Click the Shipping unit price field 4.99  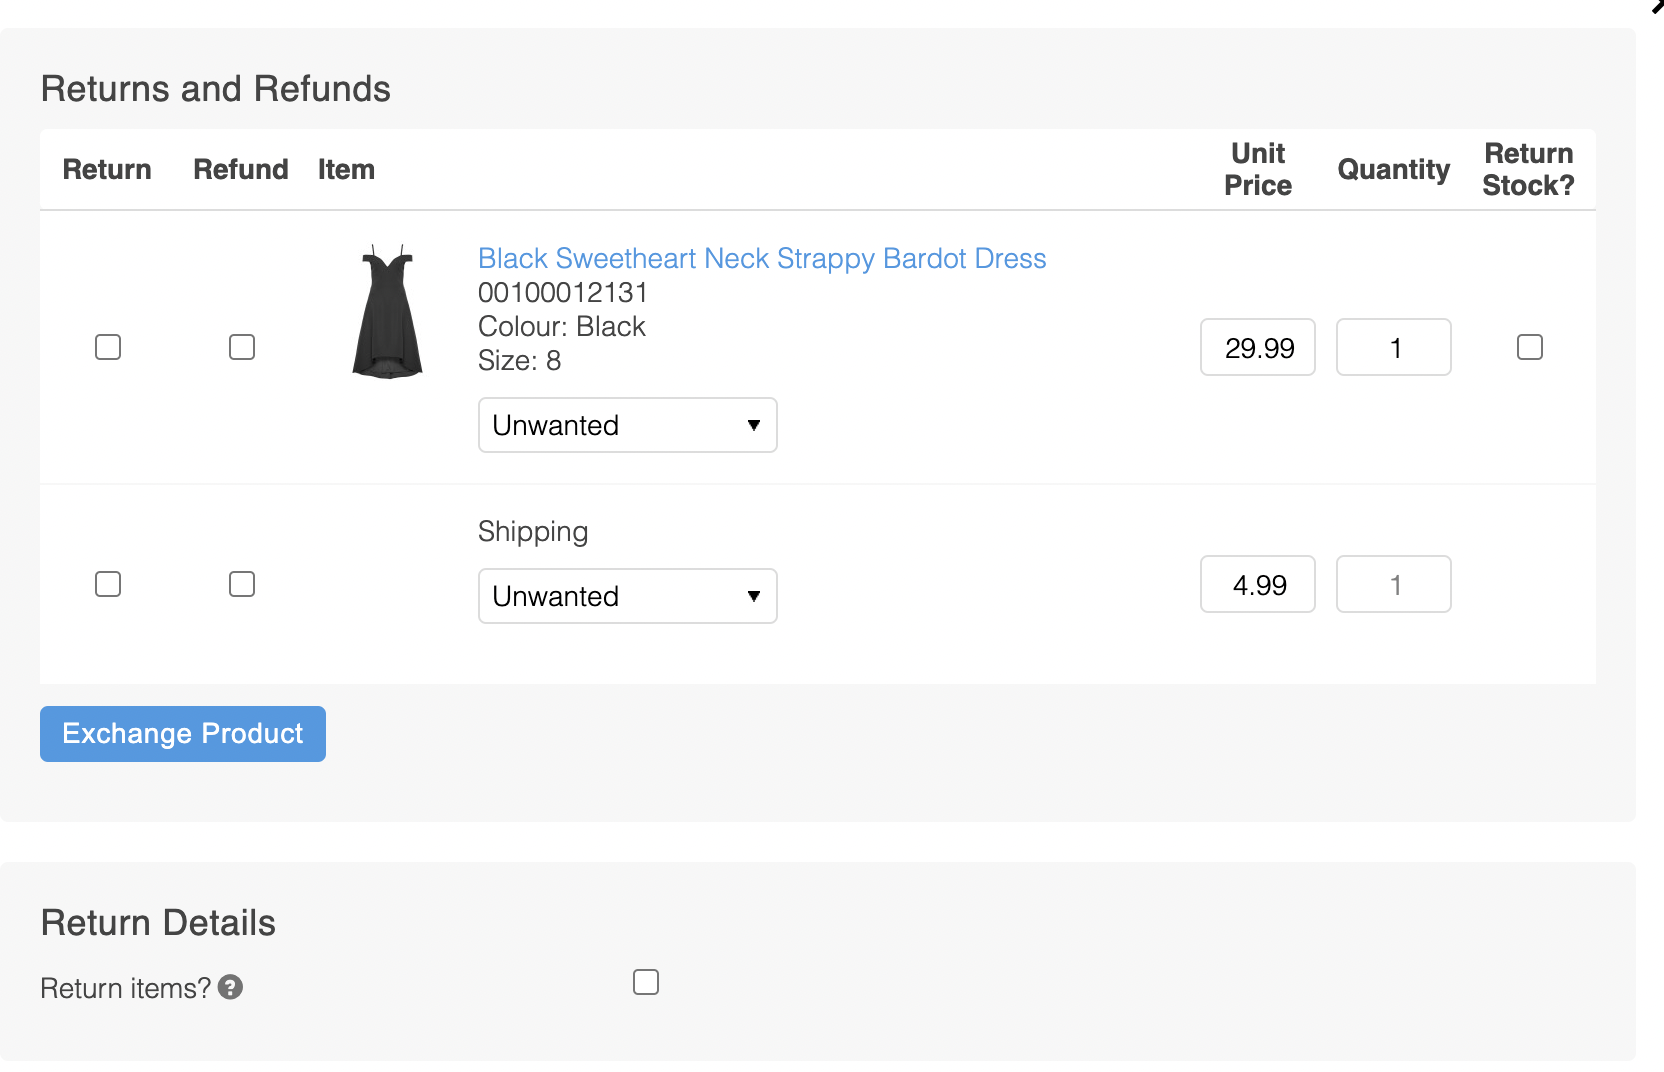[1257, 585]
